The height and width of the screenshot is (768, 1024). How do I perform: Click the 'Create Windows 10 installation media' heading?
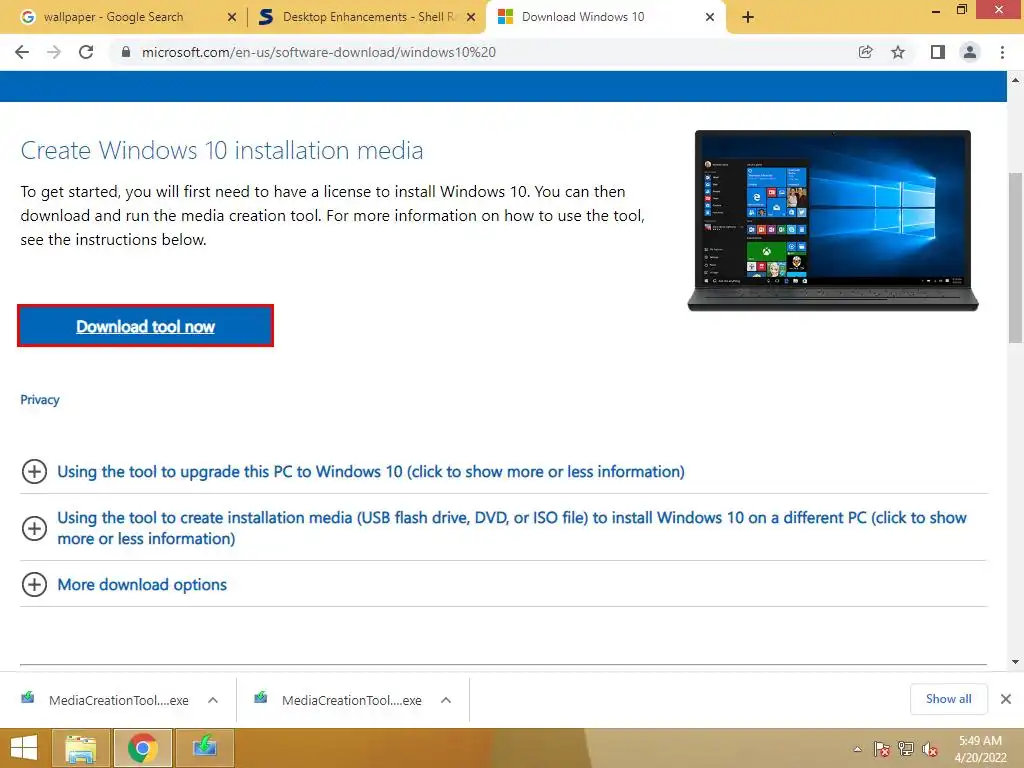(221, 150)
